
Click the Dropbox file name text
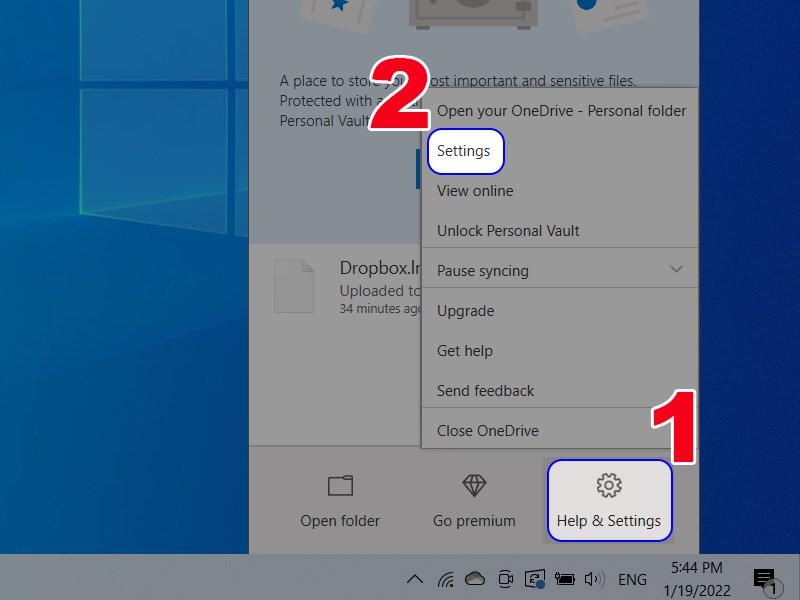click(x=380, y=268)
